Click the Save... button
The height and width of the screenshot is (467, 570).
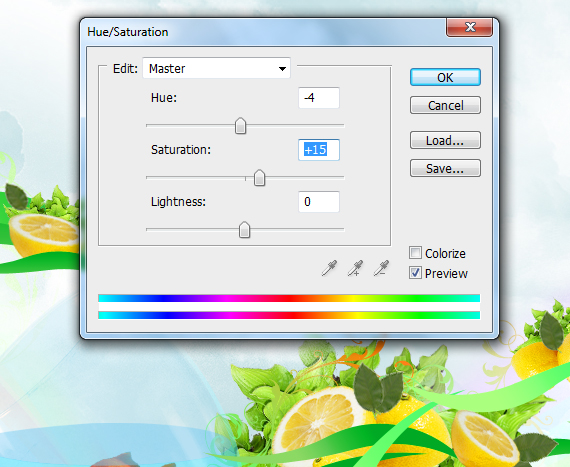(445, 168)
